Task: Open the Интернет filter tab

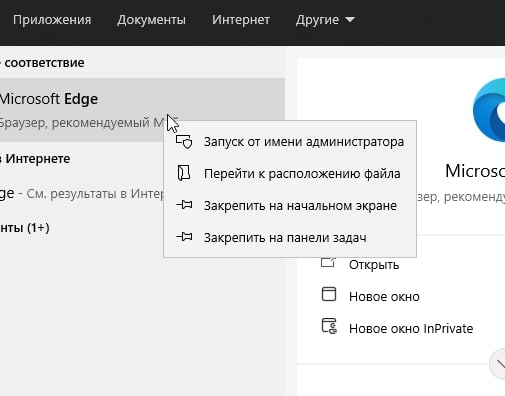Action: coord(241,20)
